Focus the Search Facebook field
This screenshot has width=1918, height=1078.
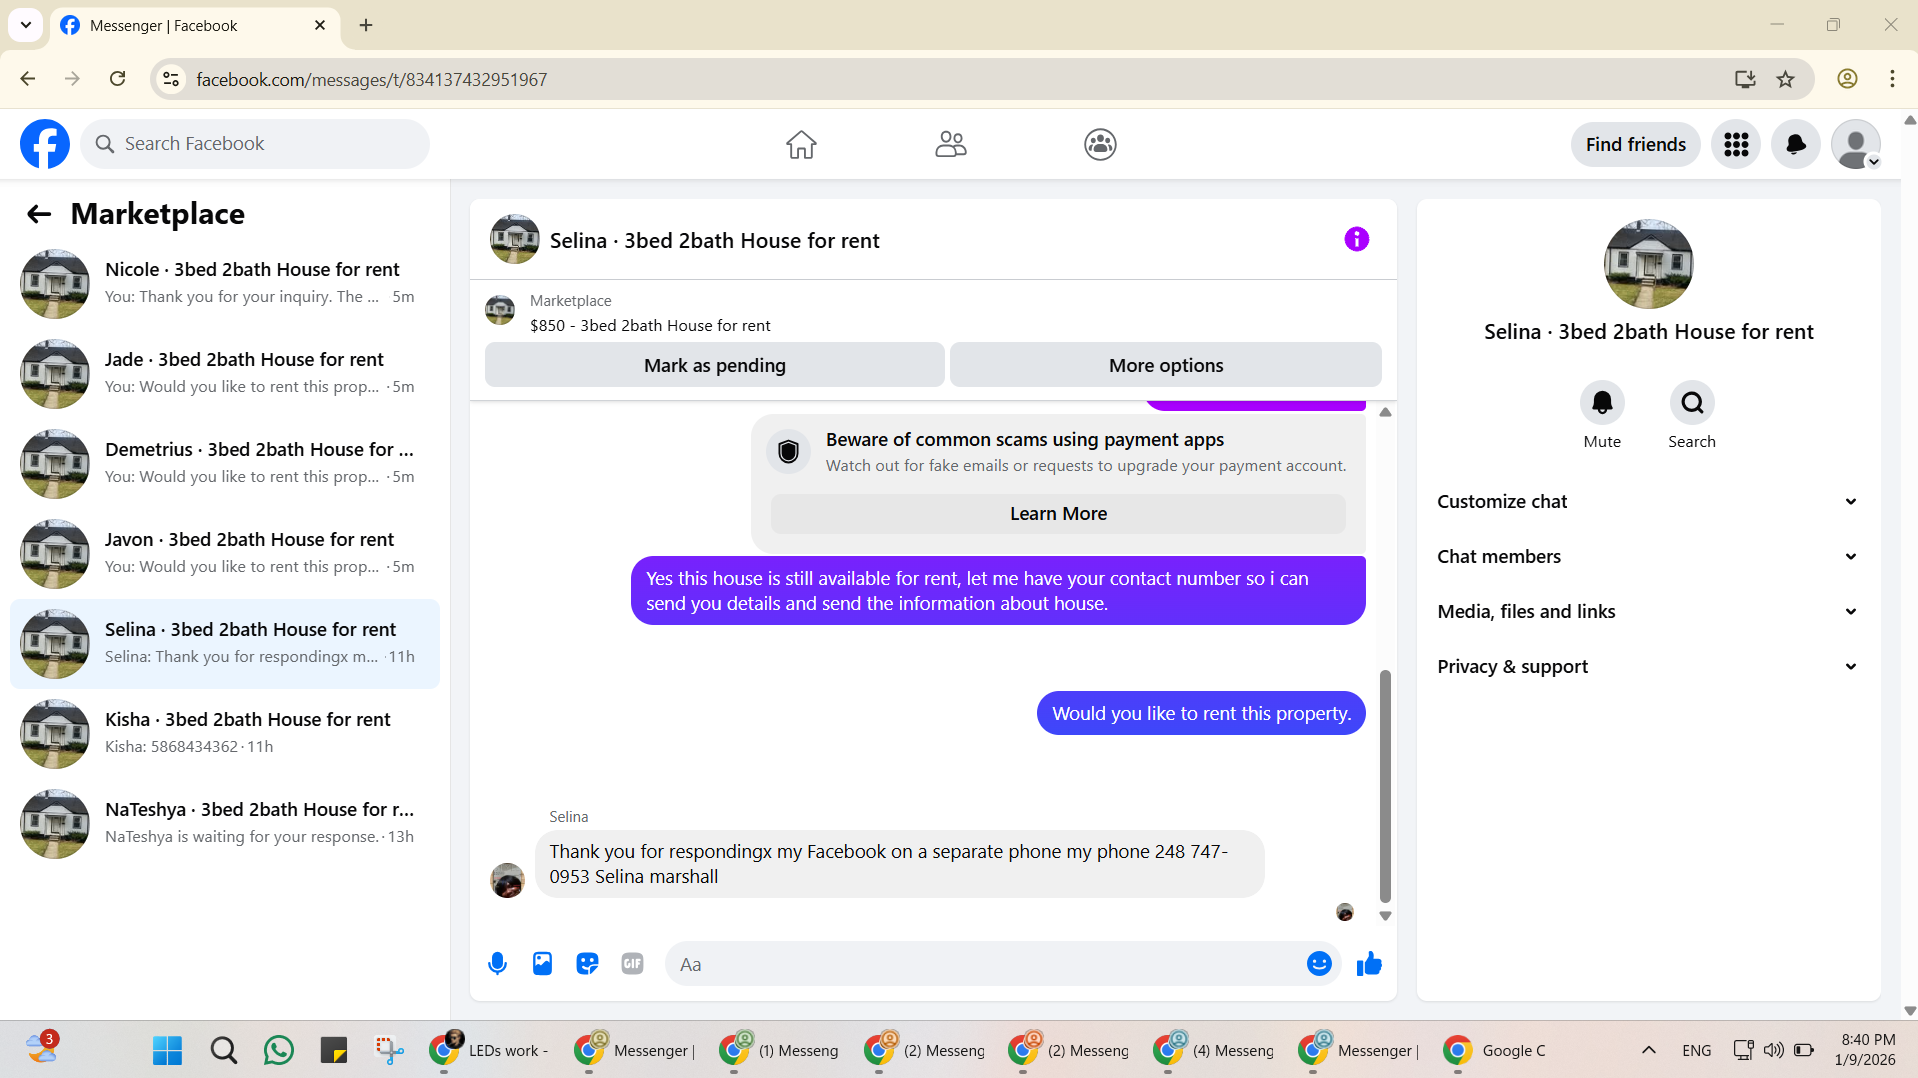coord(255,144)
